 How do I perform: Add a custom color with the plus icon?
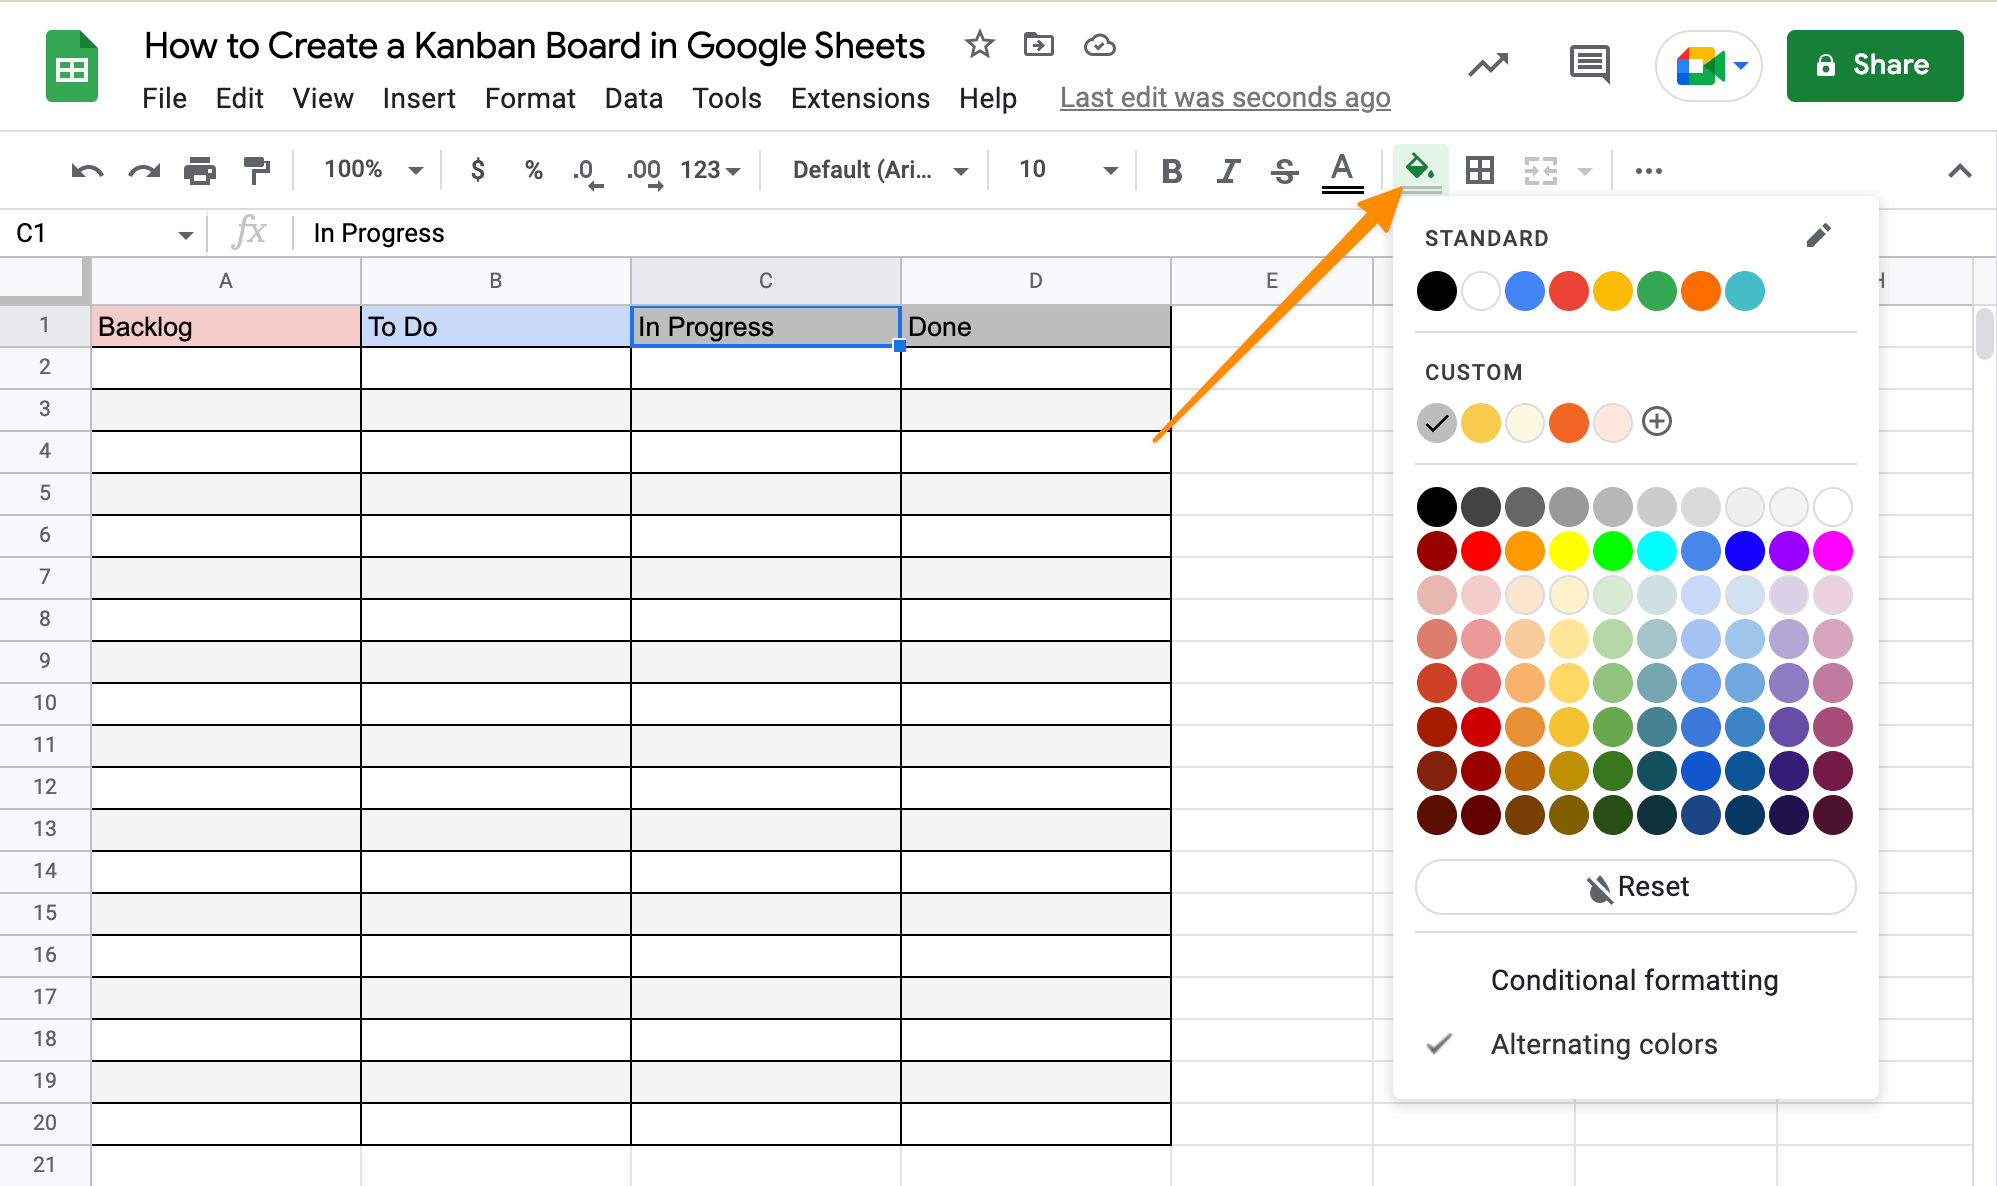pyautogui.click(x=1656, y=422)
